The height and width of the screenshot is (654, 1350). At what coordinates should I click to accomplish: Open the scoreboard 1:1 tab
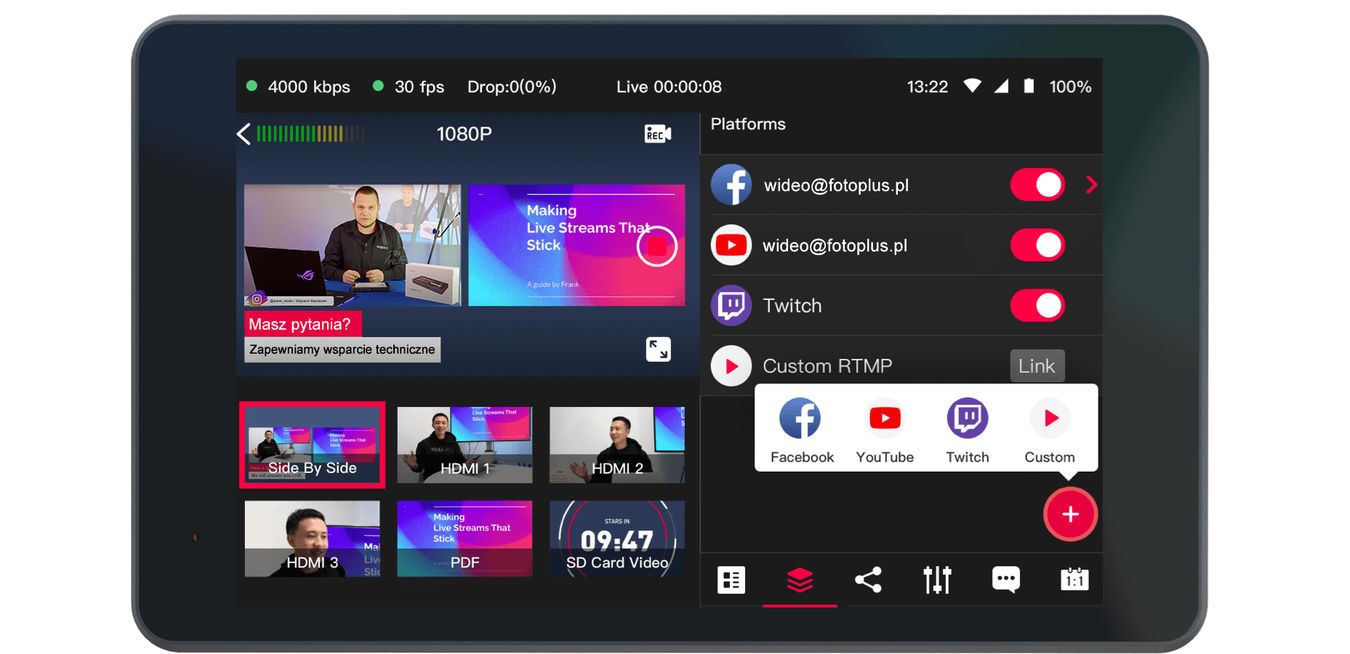1074,580
